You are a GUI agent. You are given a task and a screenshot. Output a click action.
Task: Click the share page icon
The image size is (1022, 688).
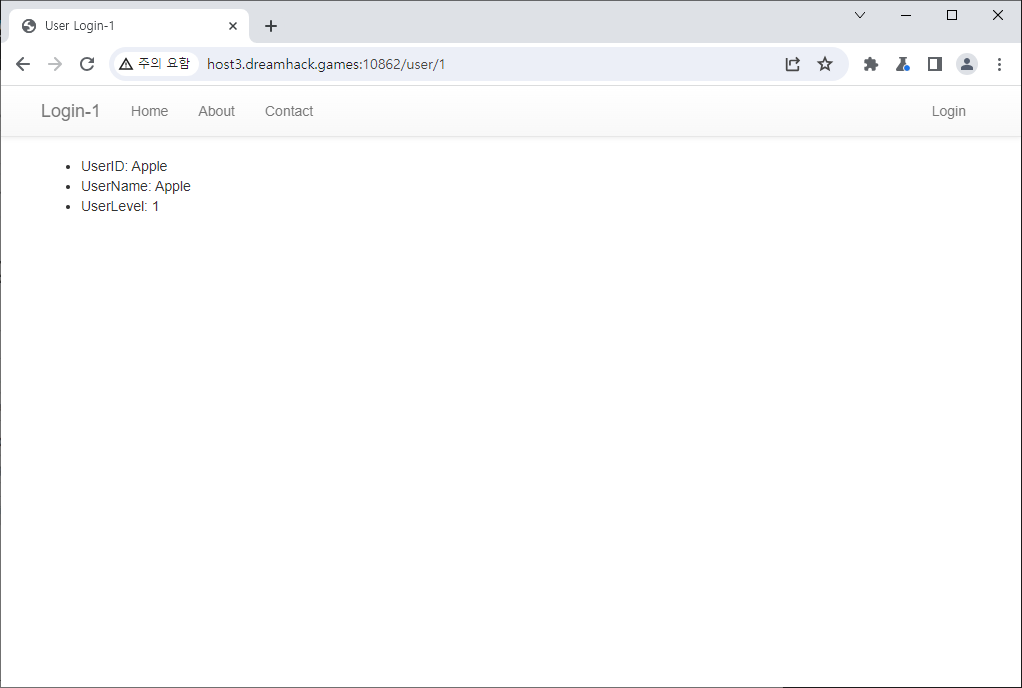(x=792, y=64)
